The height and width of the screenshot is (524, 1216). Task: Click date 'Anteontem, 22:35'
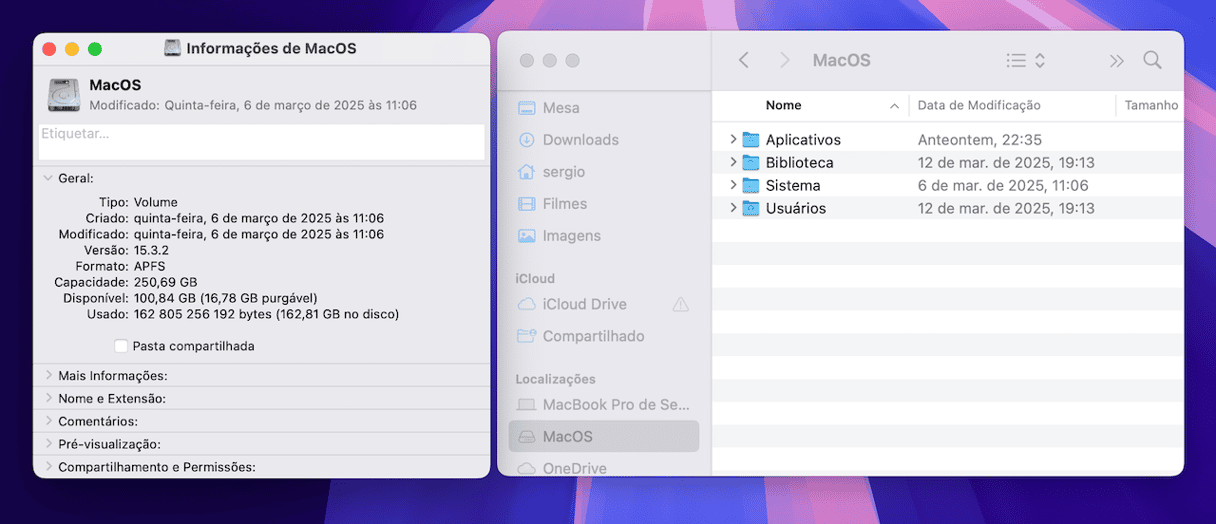980,140
